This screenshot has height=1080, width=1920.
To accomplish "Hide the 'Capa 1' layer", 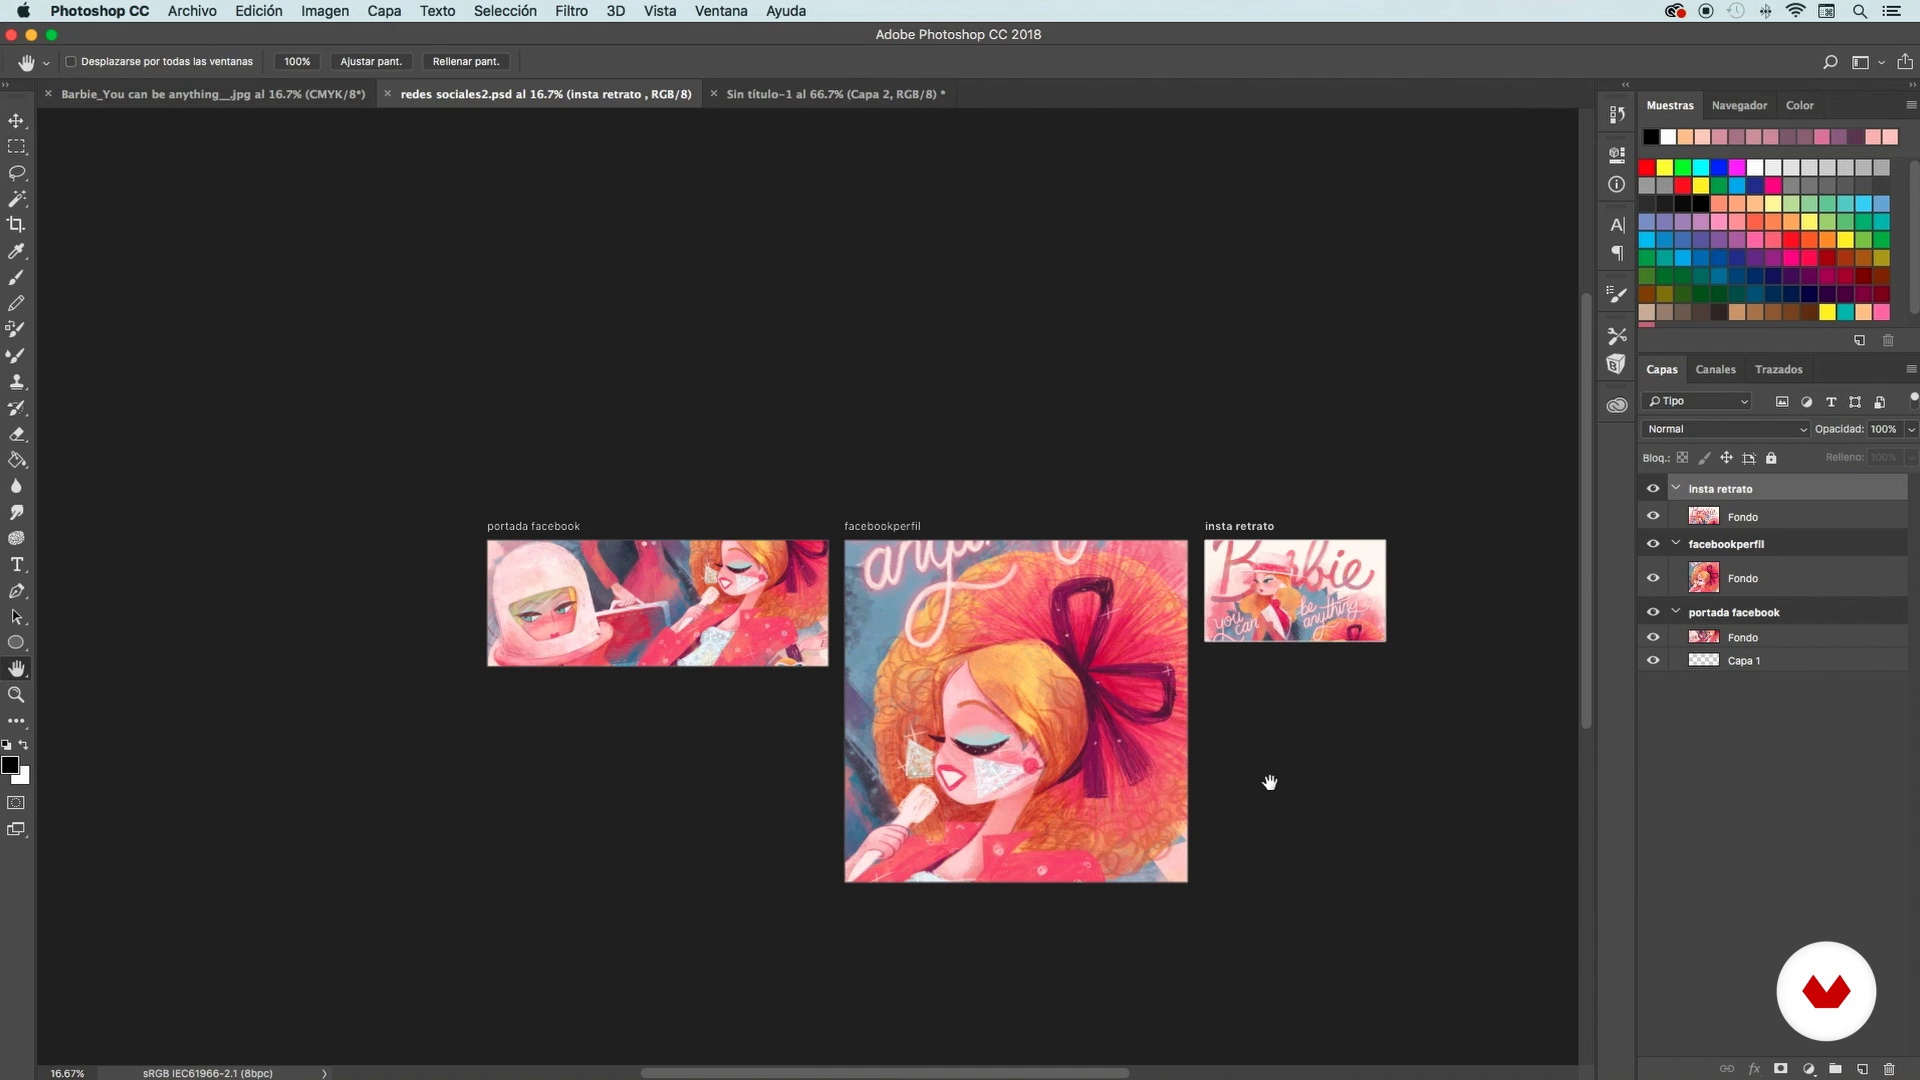I will tap(1653, 660).
